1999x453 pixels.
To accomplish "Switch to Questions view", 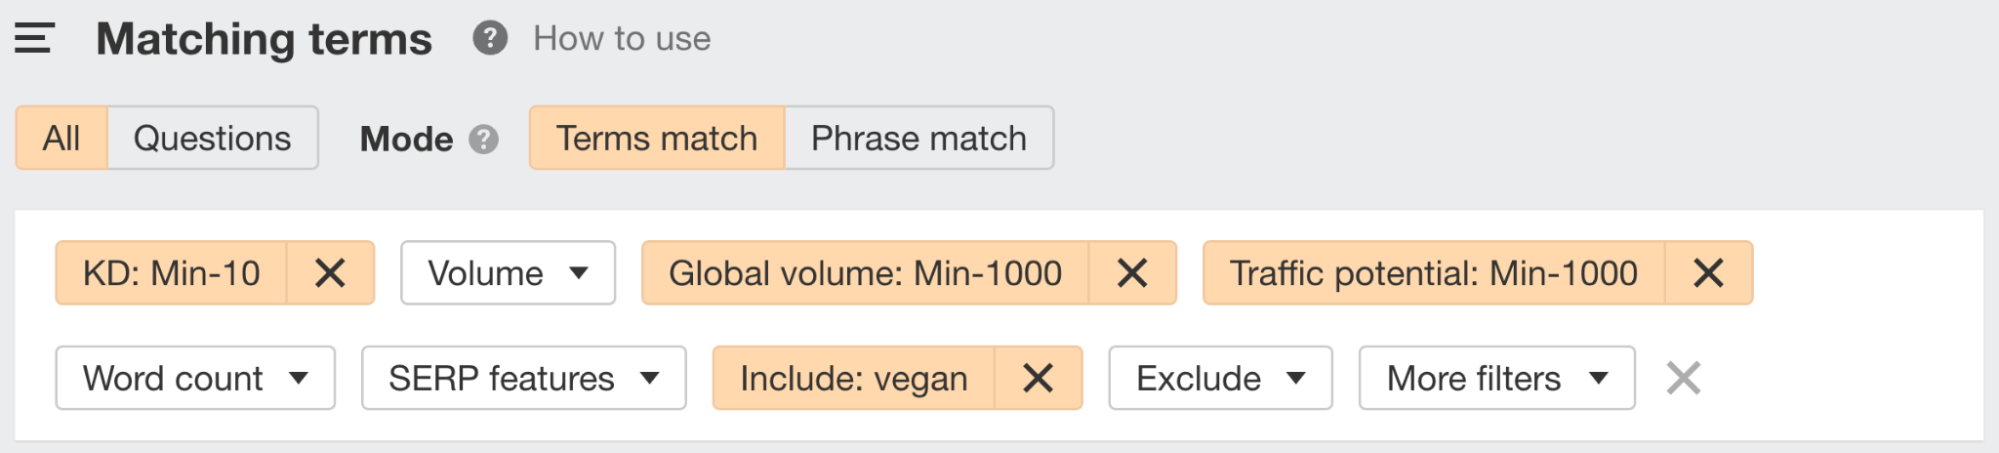I will [212, 138].
